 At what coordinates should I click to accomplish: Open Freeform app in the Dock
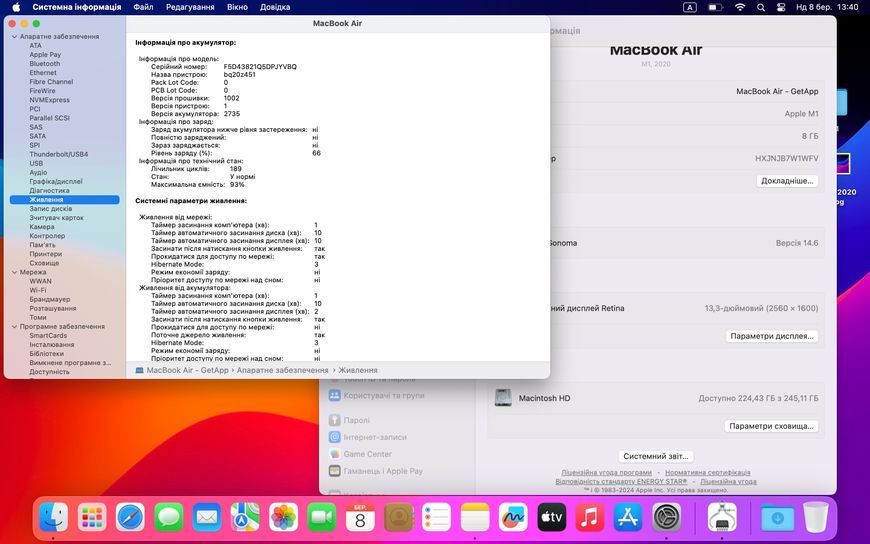click(513, 517)
